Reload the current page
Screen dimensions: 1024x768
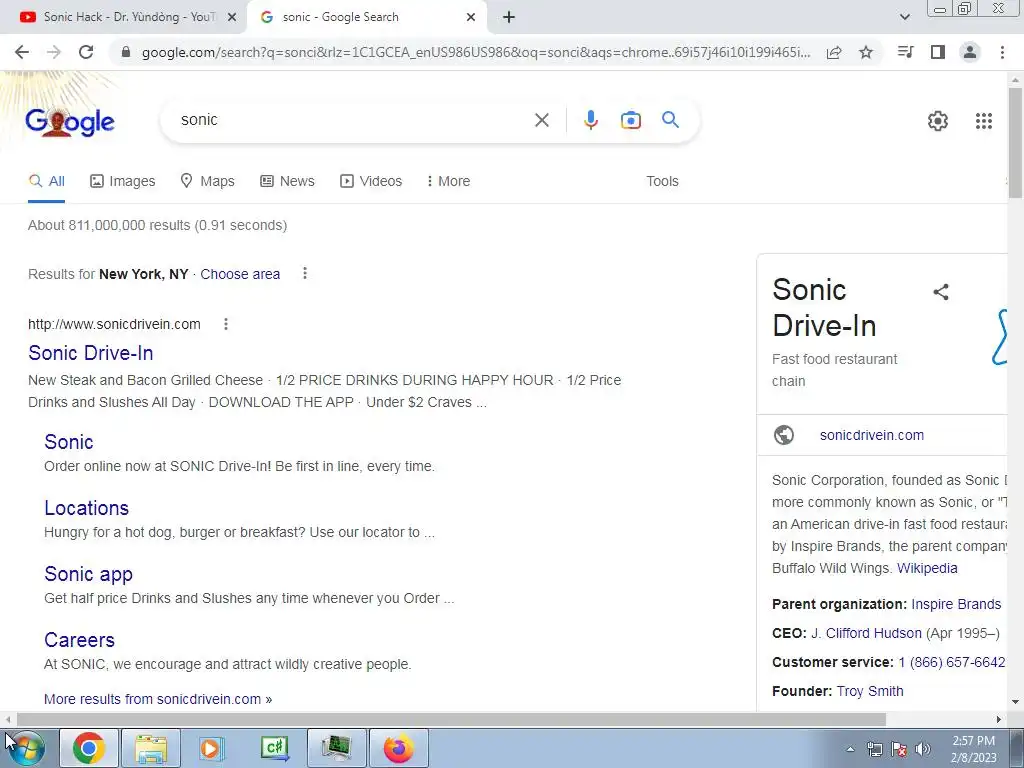click(86, 52)
